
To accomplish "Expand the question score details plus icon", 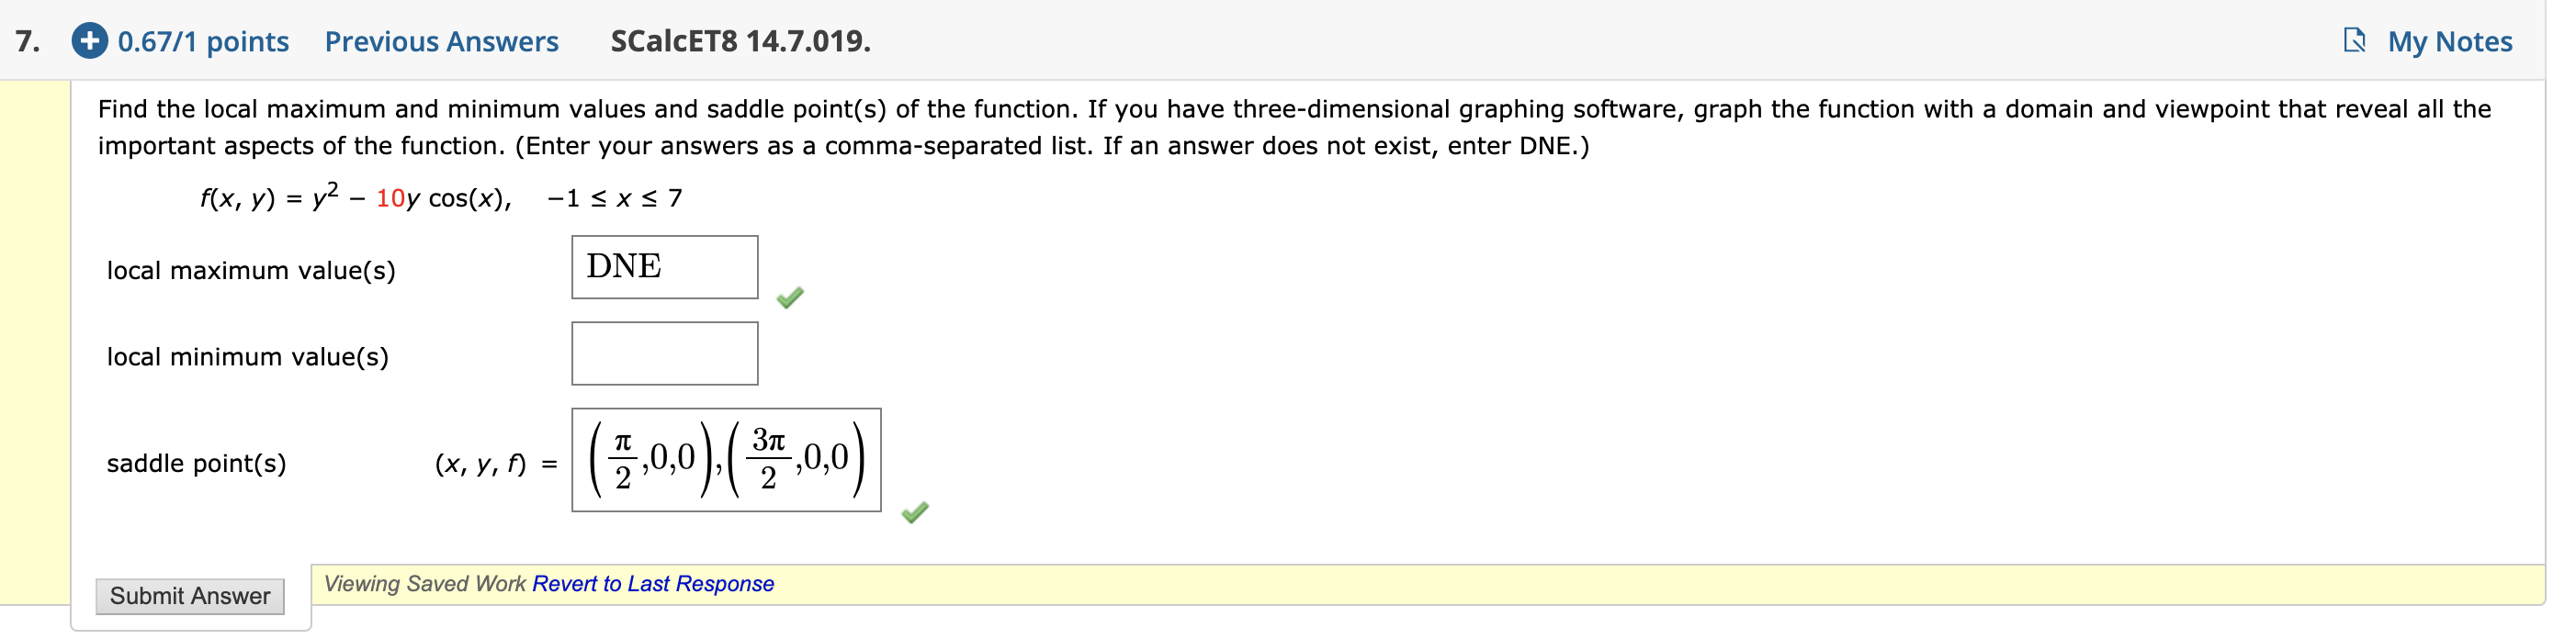I will [x=88, y=41].
